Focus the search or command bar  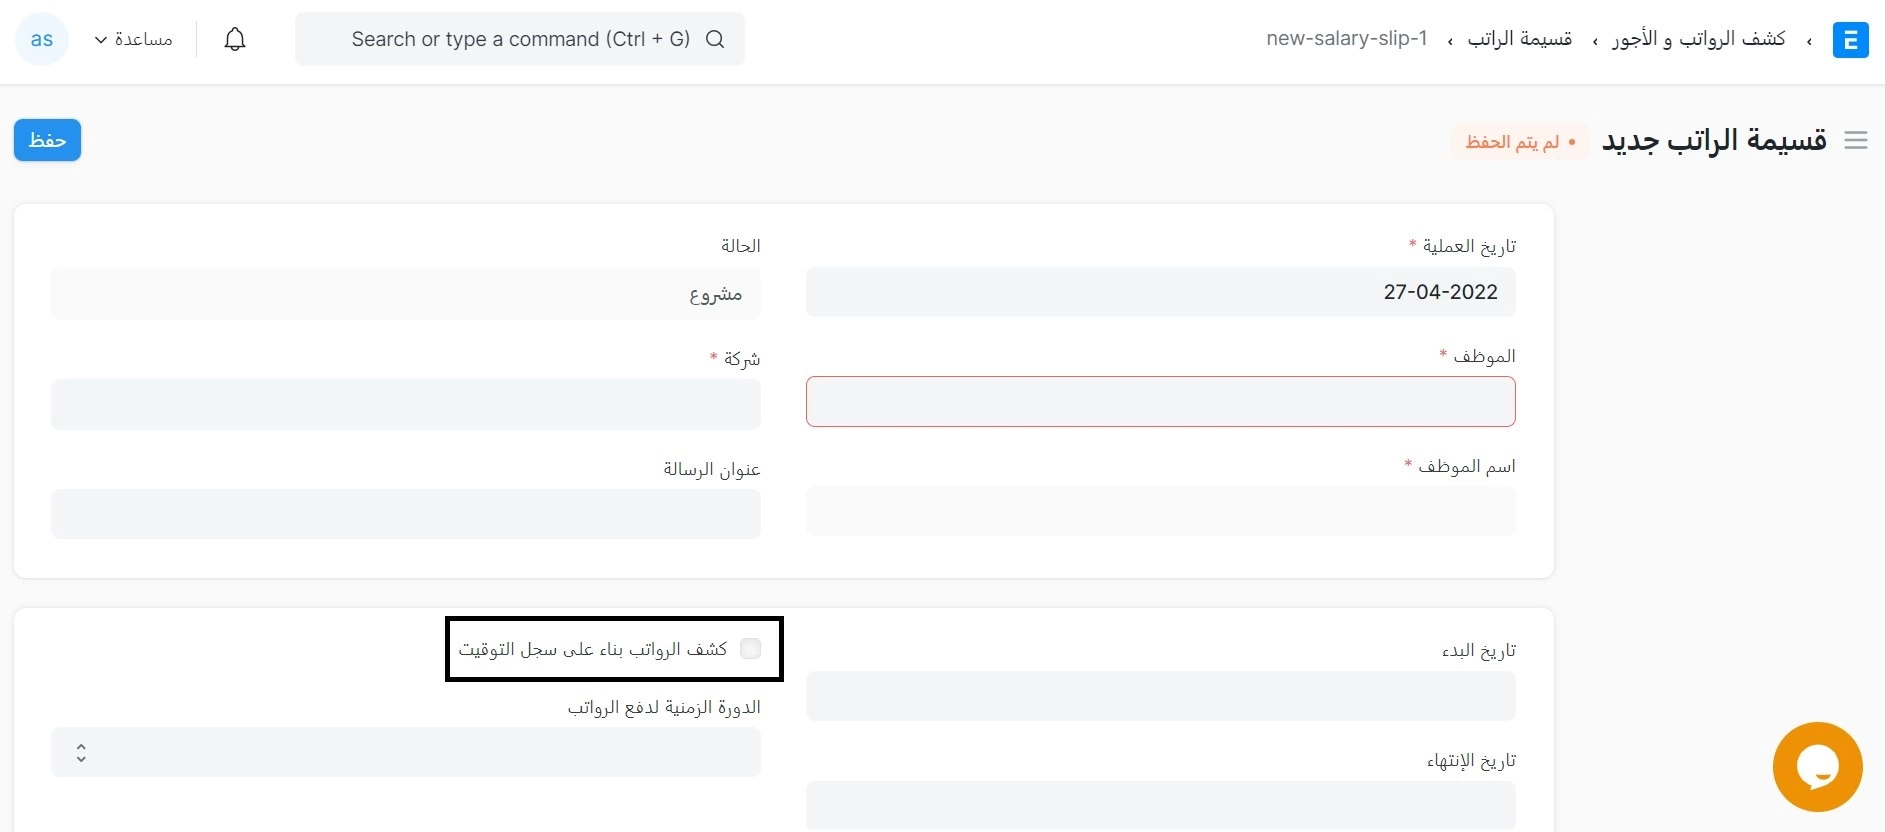click(x=520, y=39)
